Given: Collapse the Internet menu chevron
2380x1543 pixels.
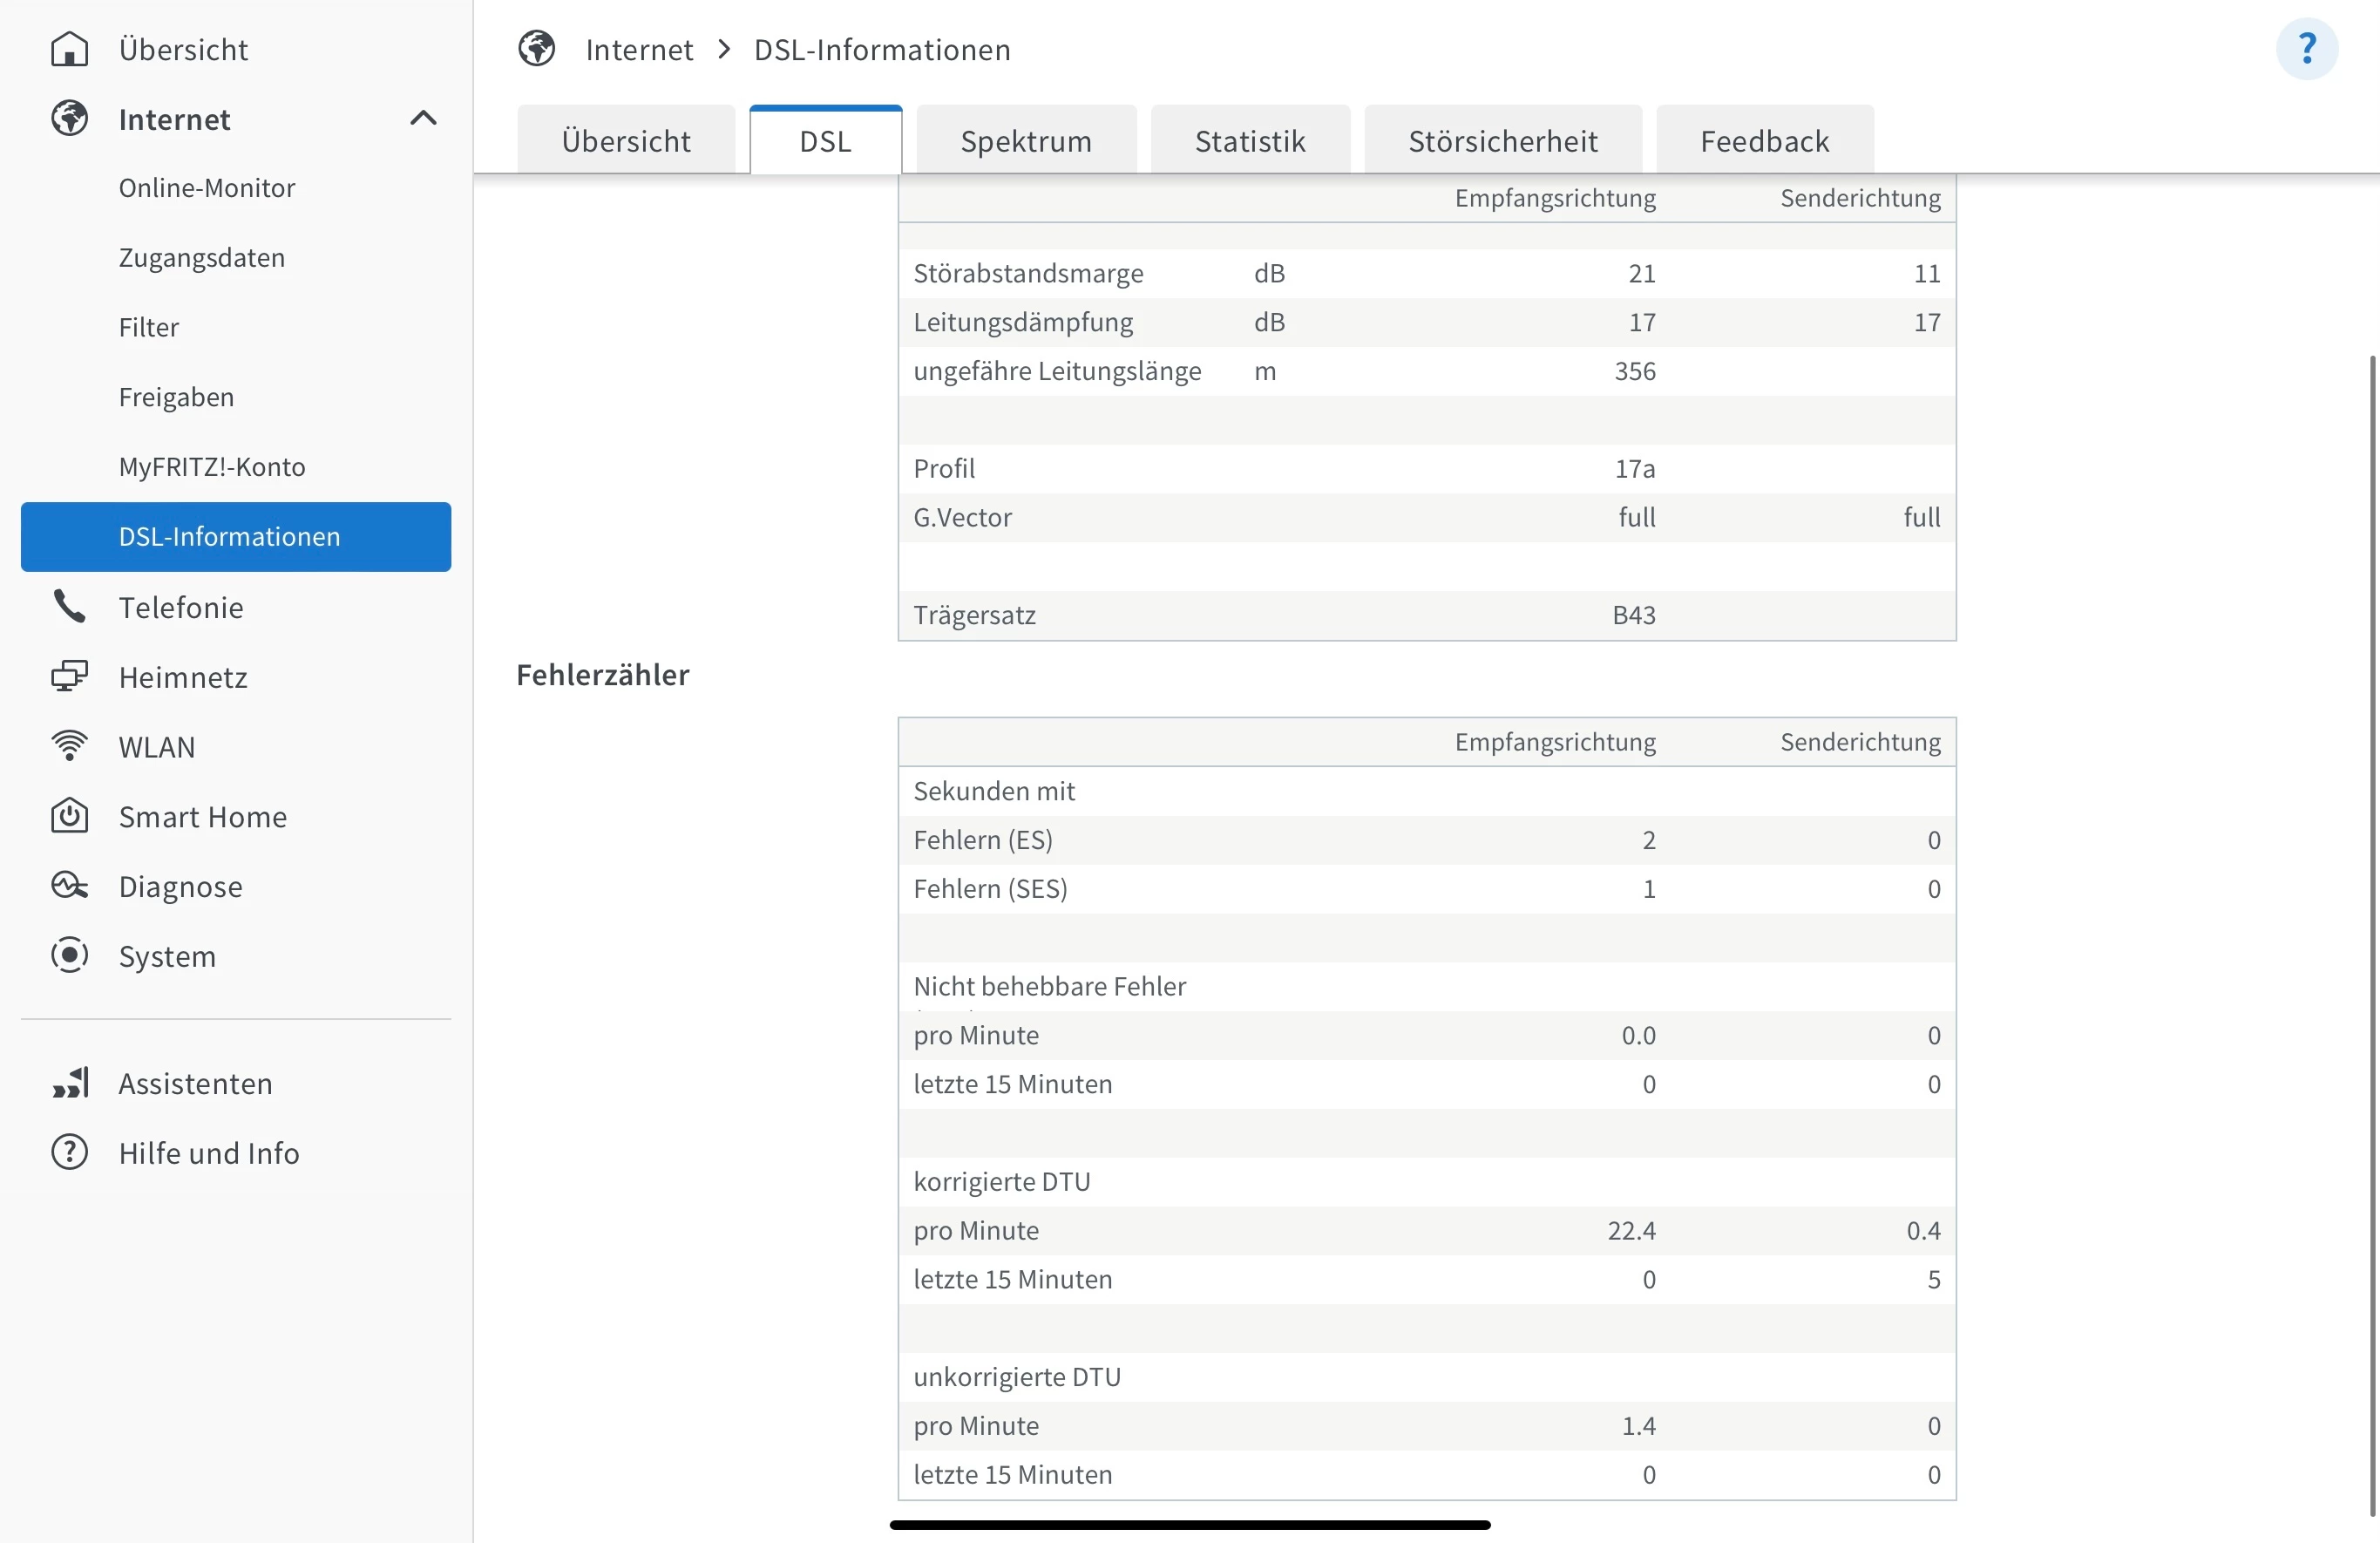Looking at the screenshot, I should coord(423,119).
